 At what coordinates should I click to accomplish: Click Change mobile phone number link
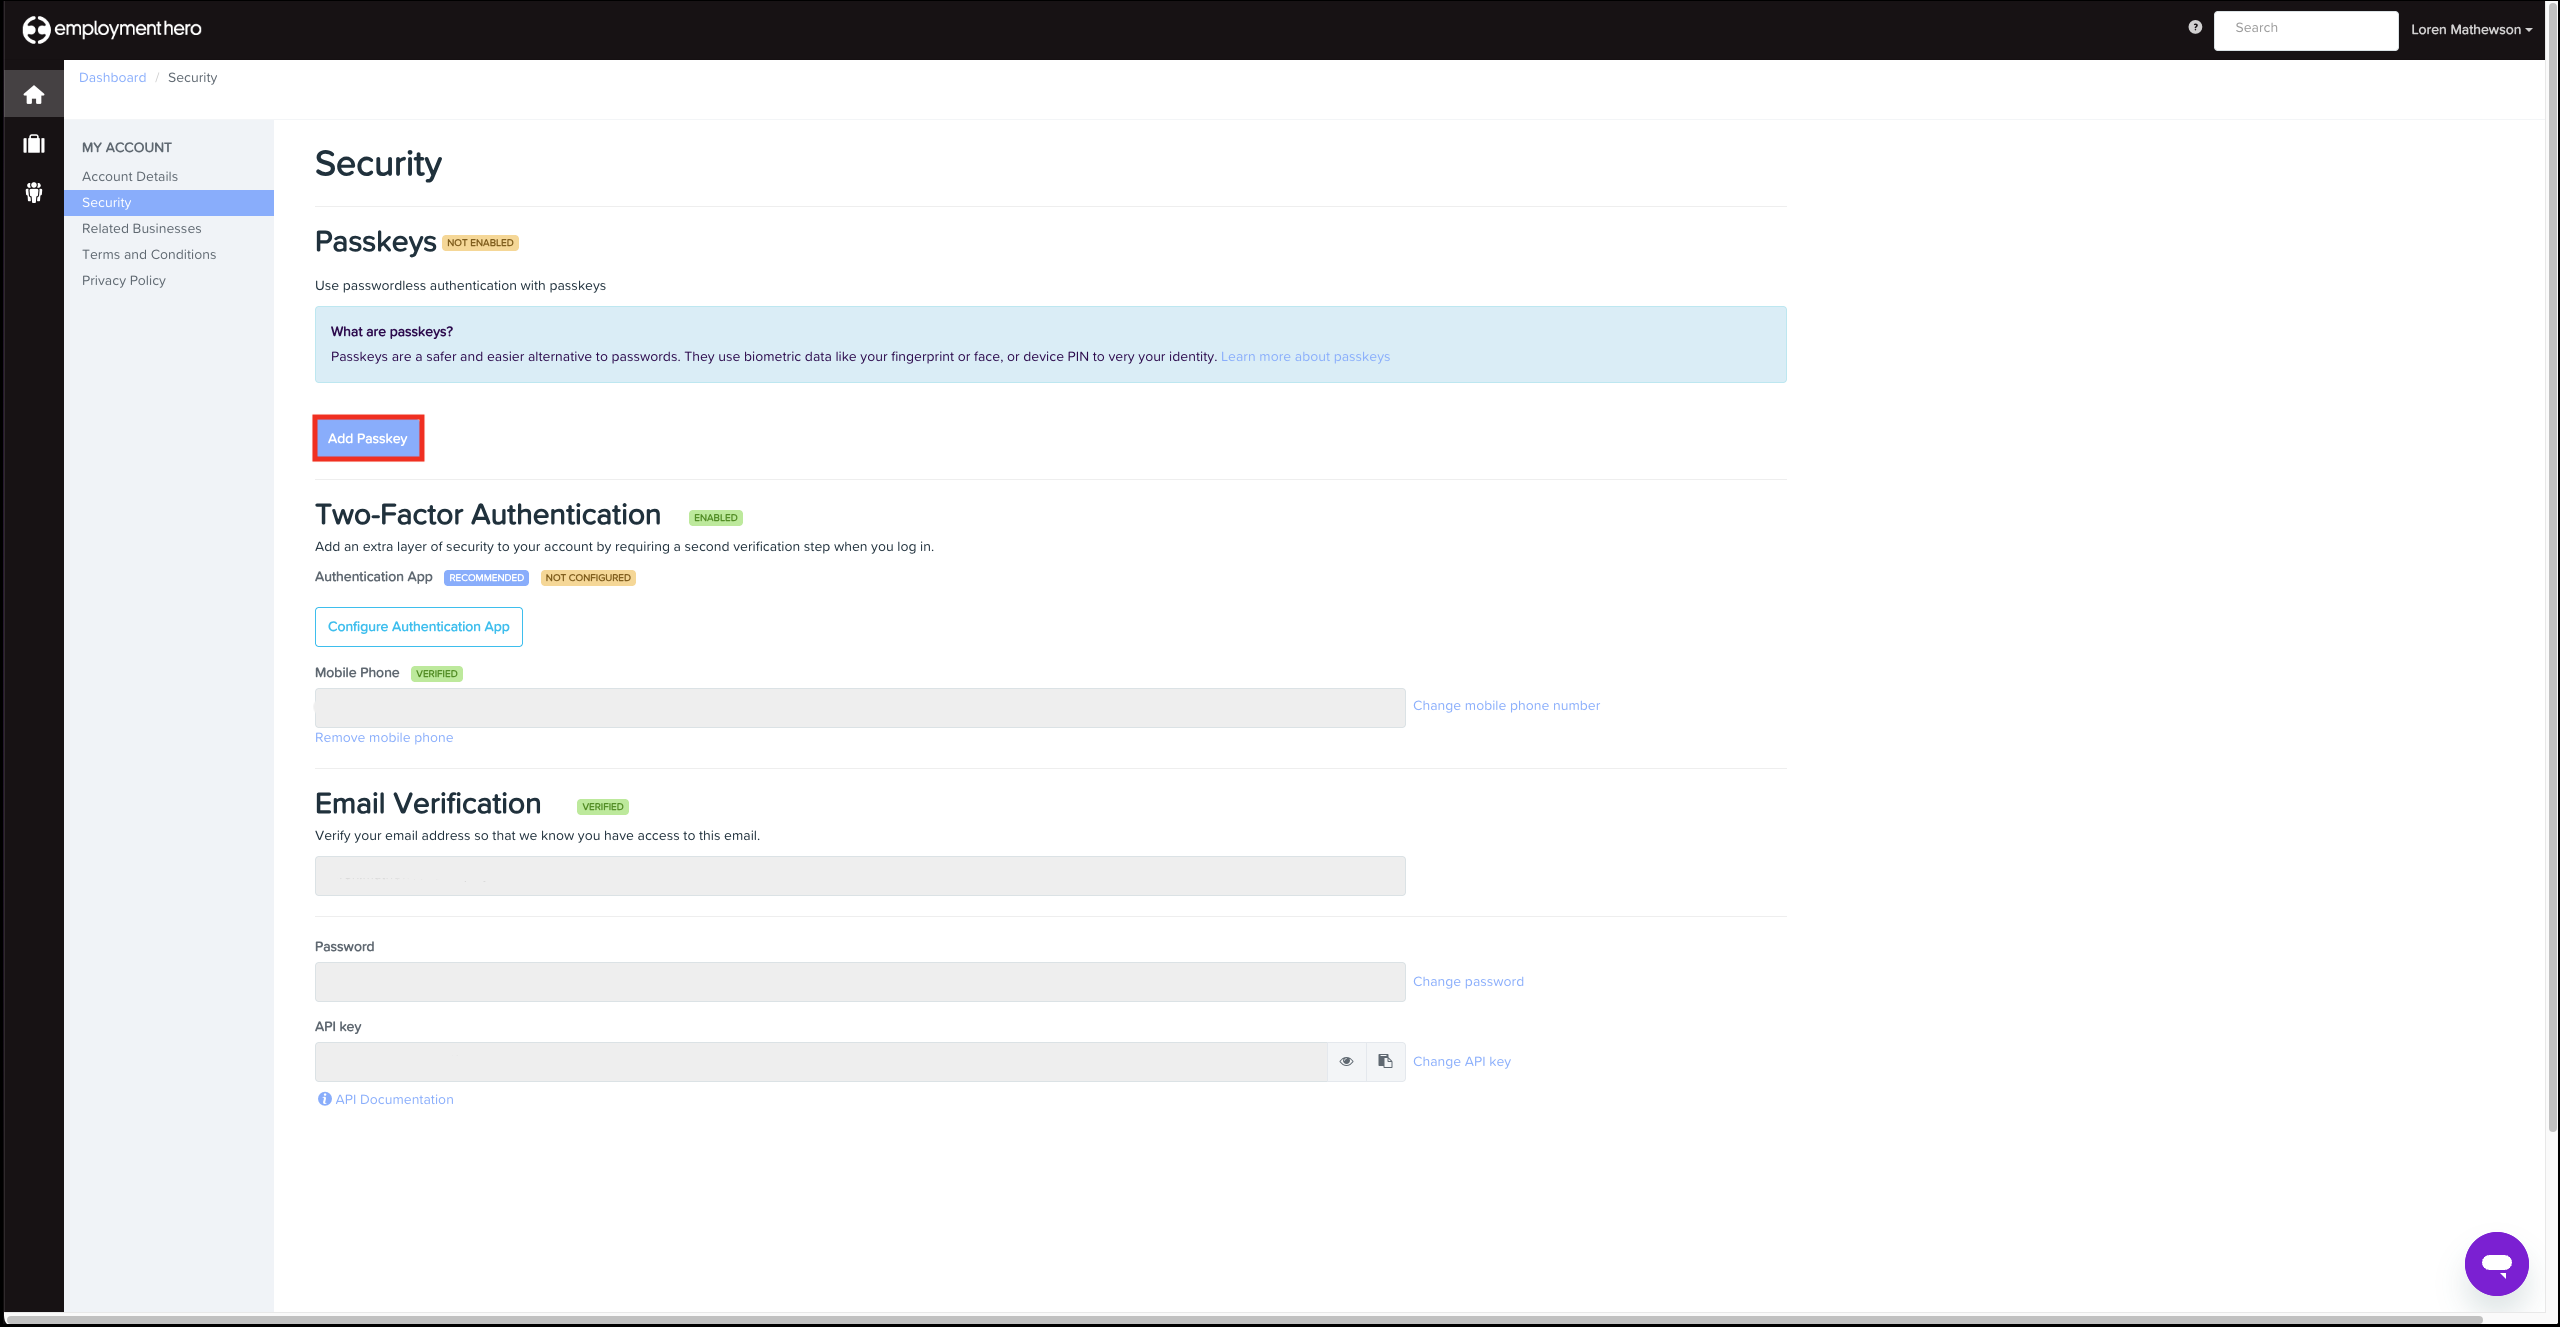(1506, 706)
